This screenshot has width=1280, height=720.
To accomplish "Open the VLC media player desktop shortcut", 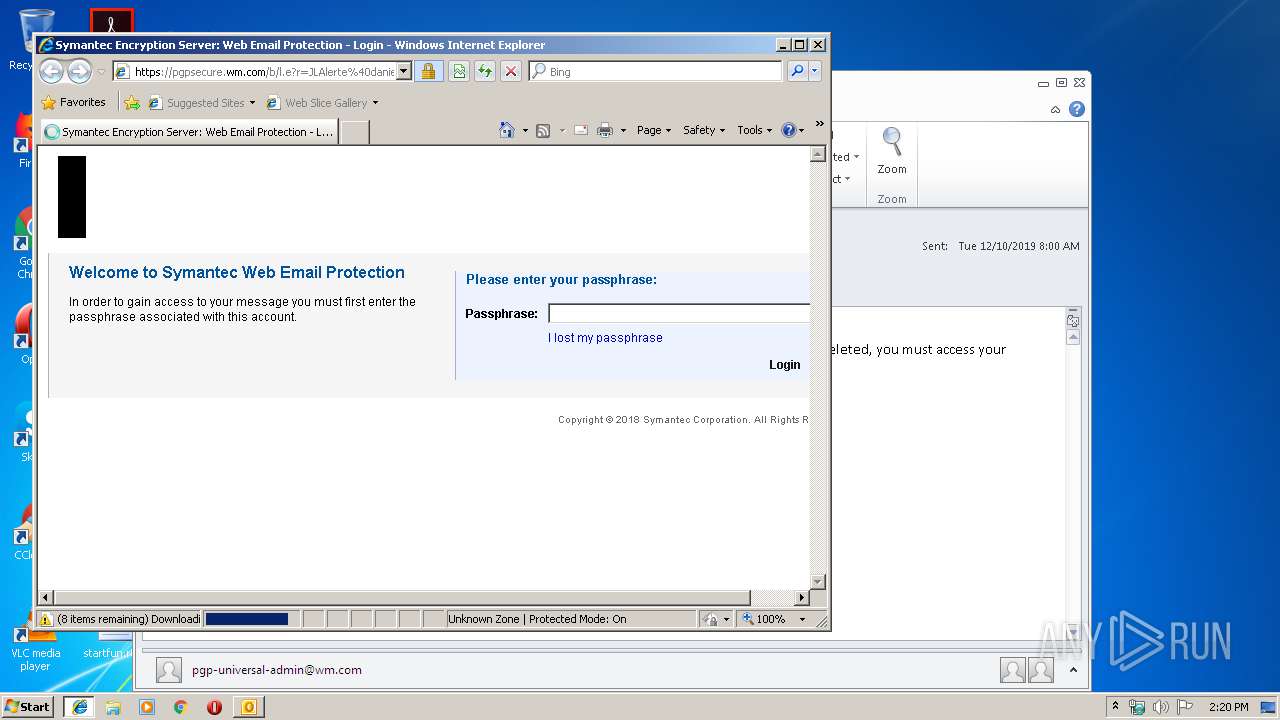I will (35, 644).
